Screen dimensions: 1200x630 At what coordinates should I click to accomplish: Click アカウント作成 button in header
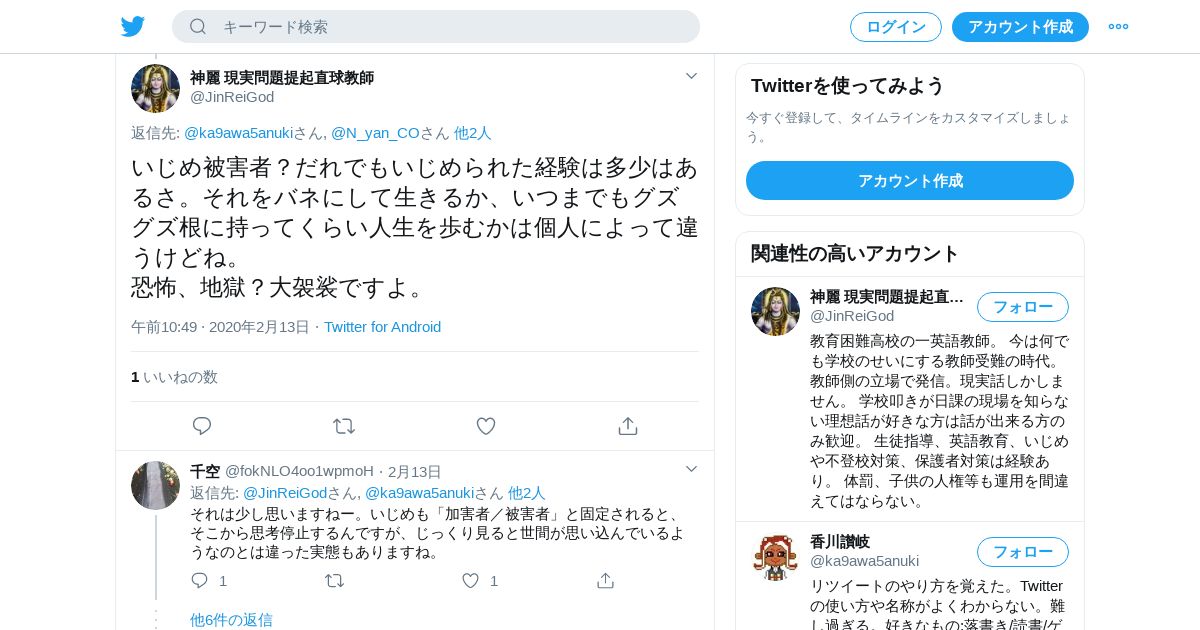coord(1020,27)
